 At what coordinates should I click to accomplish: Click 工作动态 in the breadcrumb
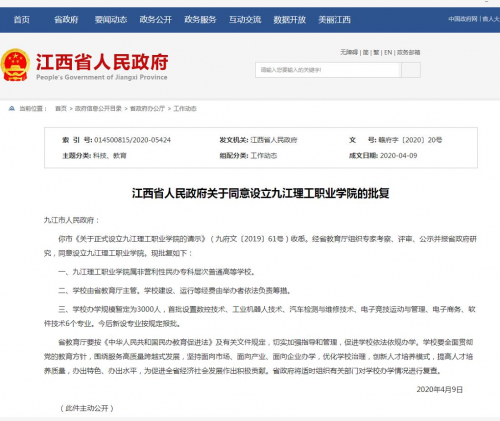click(x=185, y=108)
